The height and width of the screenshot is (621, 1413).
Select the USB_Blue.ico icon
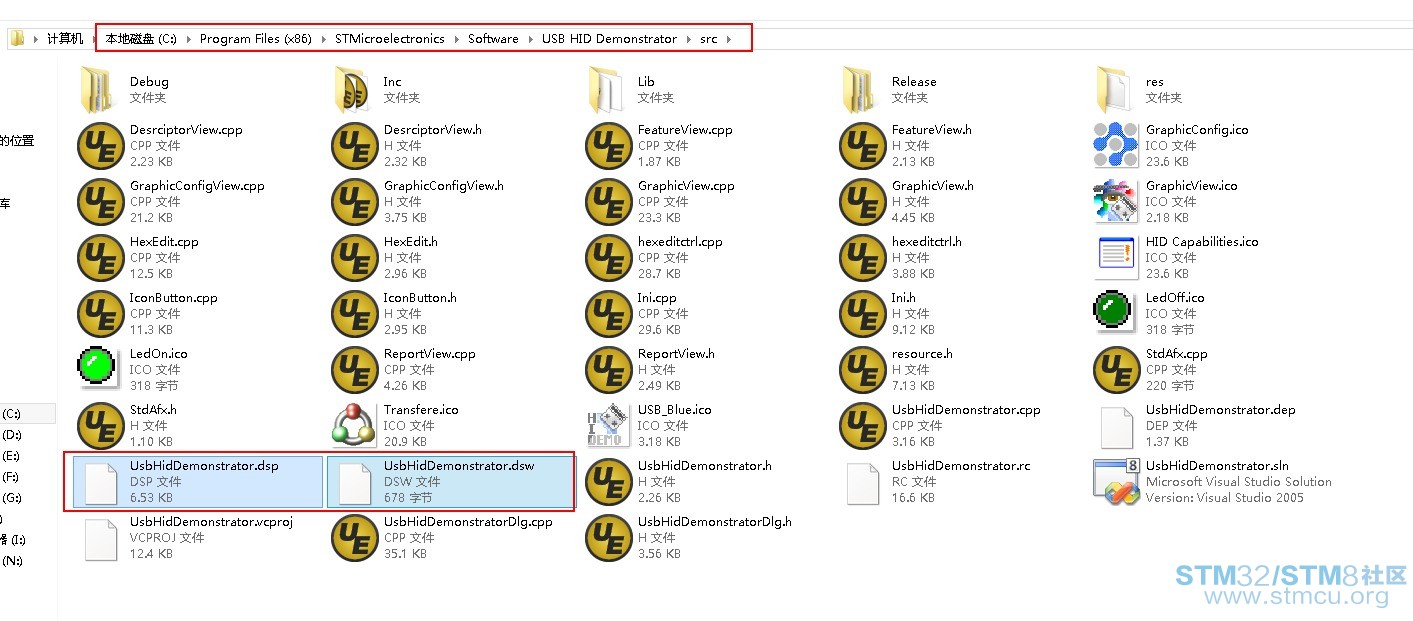point(608,426)
